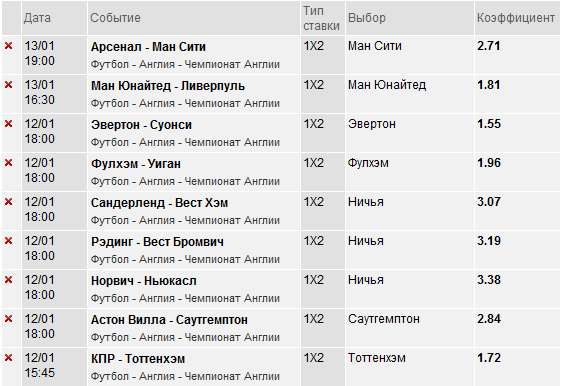Select the Дата column header

(37, 18)
